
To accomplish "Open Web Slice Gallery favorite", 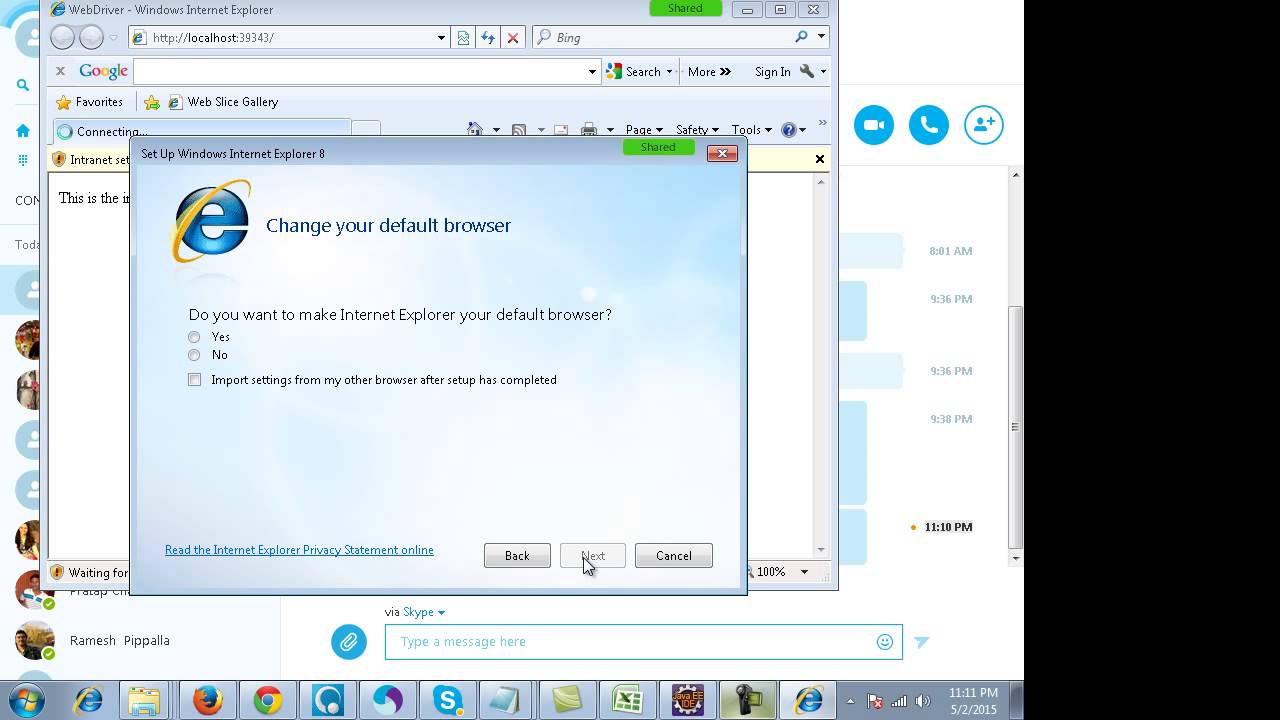I will point(223,102).
